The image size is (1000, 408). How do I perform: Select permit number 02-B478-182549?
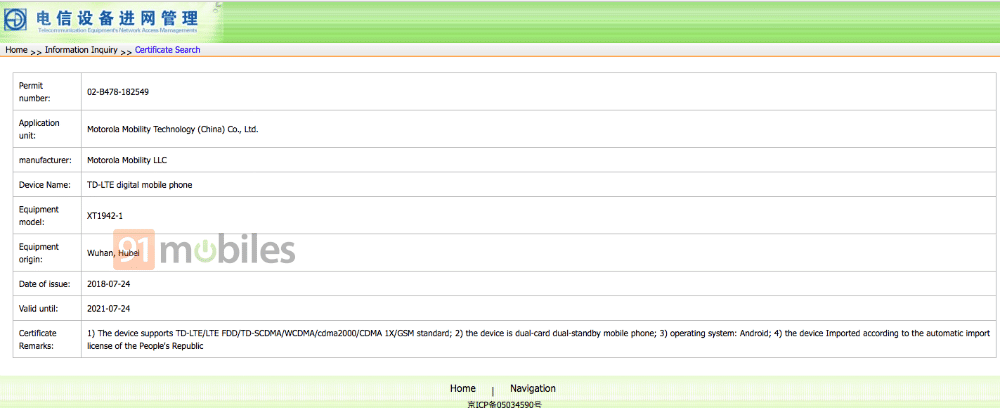pyautogui.click(x=118, y=92)
